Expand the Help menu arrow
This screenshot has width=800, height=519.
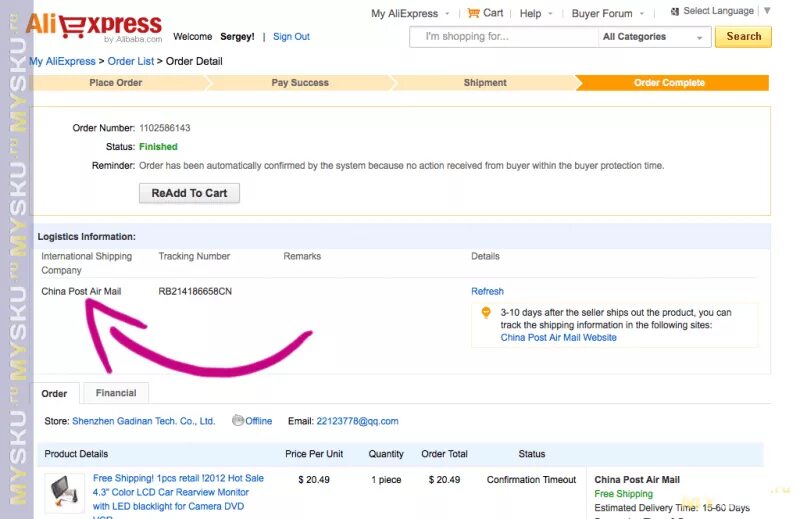[550, 14]
